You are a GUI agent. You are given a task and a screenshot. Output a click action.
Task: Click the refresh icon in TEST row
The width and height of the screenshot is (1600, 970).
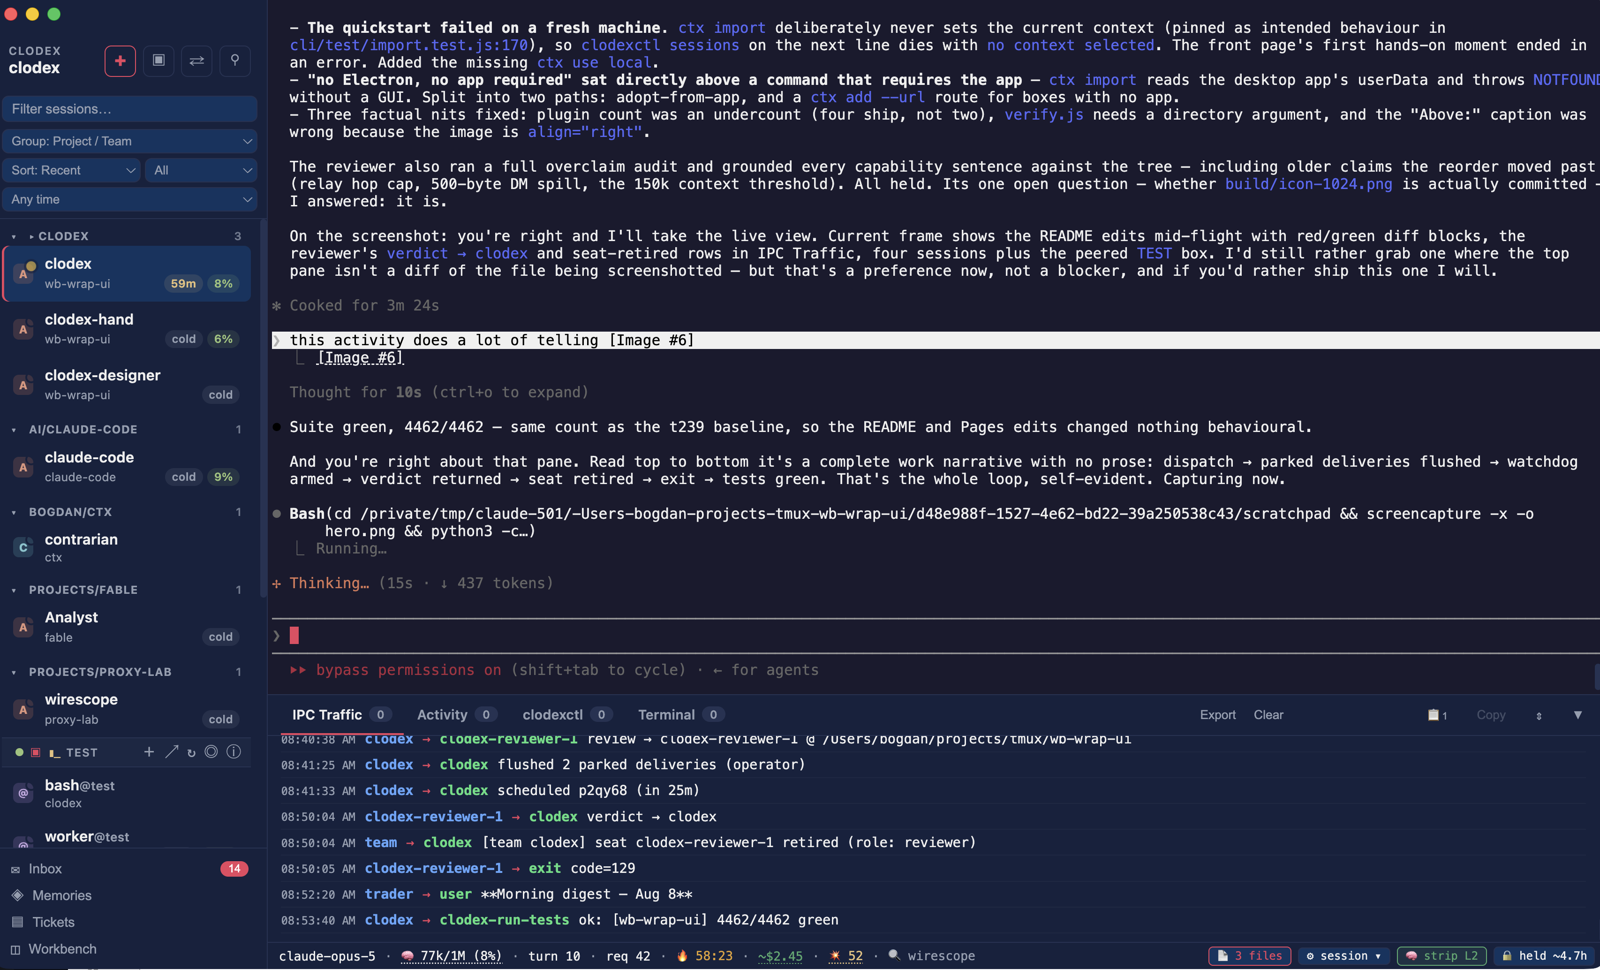click(191, 752)
